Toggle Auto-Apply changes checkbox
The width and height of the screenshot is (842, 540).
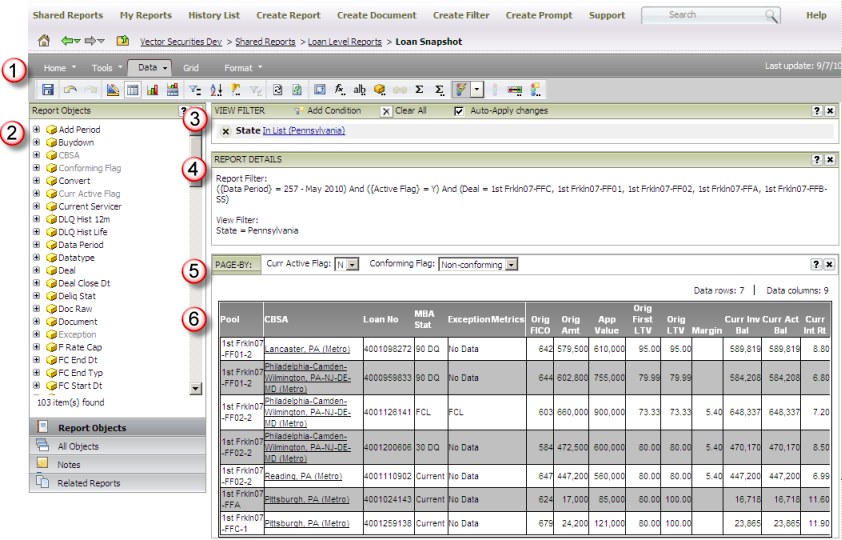(459, 111)
